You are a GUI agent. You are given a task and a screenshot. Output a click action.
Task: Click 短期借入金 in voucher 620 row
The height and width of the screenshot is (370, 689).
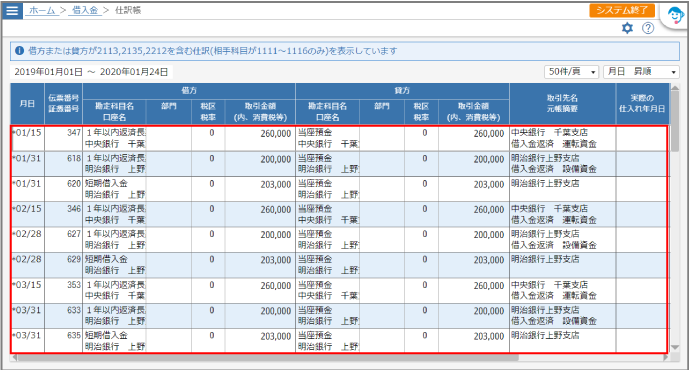(106, 184)
